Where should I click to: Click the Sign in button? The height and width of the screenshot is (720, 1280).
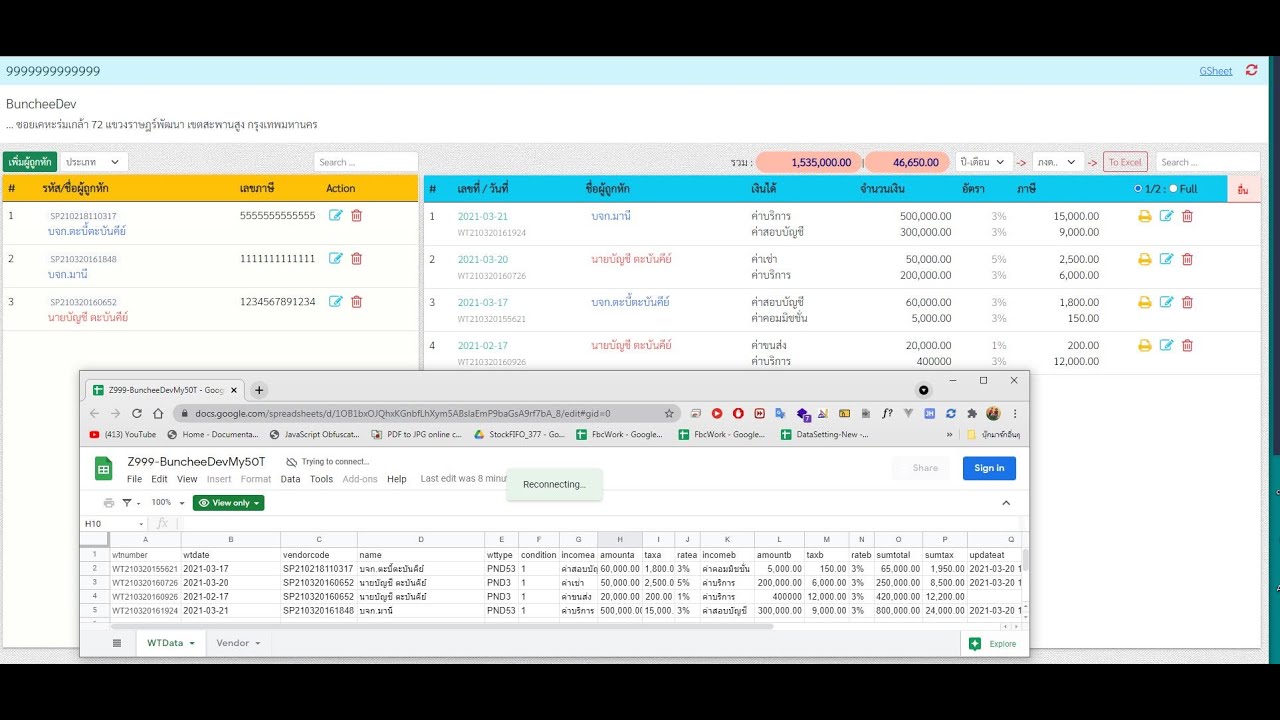pos(989,468)
